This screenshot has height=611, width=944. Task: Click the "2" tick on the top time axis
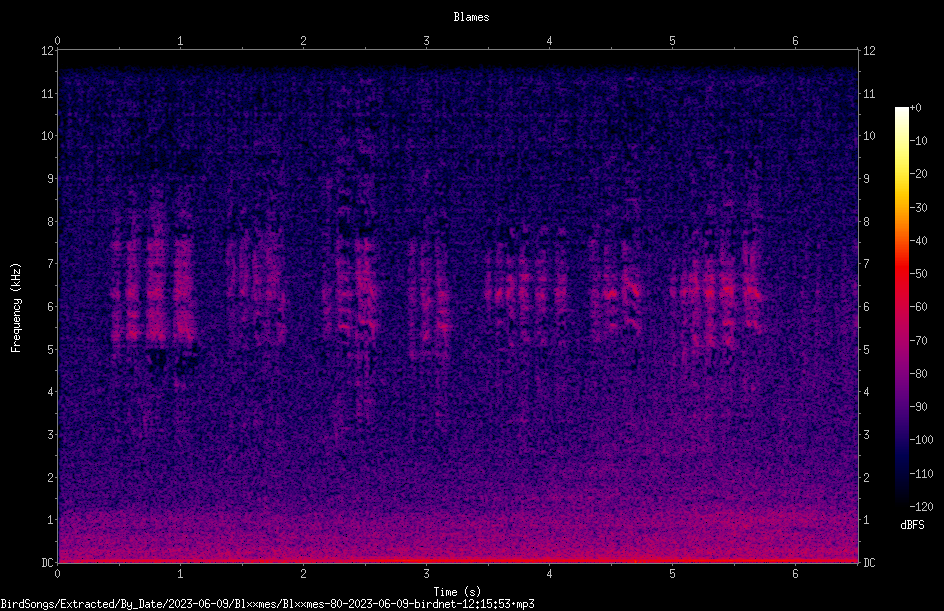click(303, 41)
